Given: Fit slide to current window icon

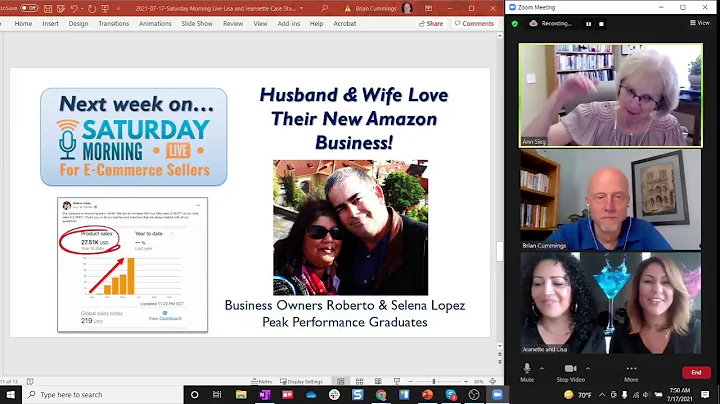Looking at the screenshot, I should 493,381.
